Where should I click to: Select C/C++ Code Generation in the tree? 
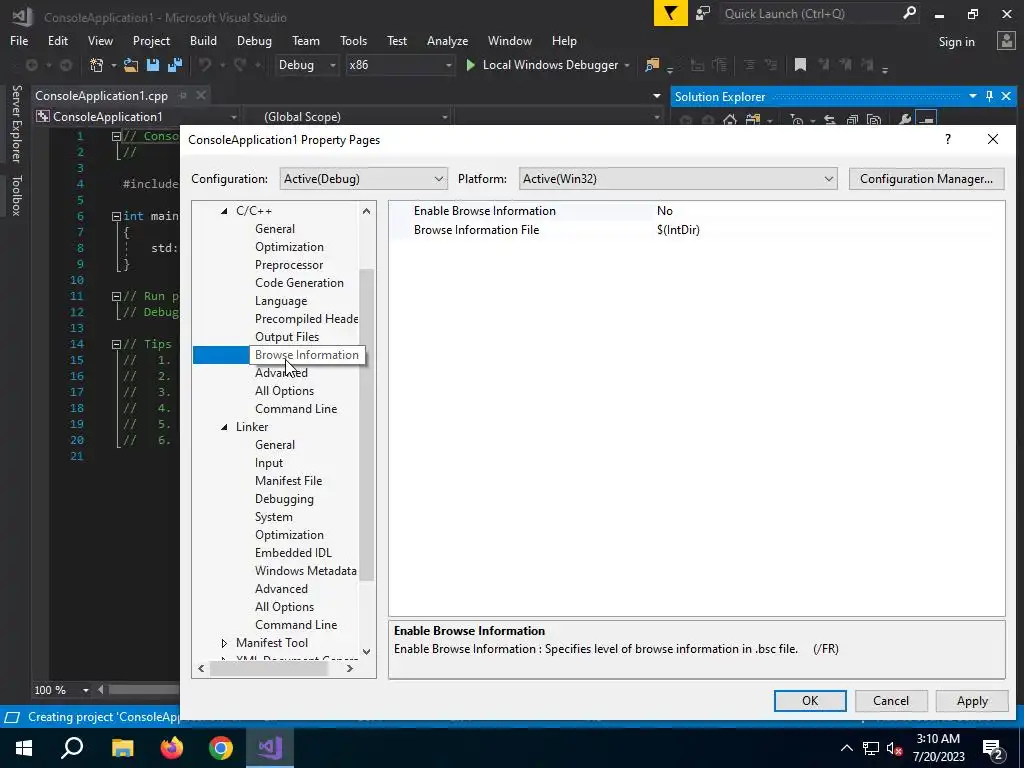click(299, 283)
